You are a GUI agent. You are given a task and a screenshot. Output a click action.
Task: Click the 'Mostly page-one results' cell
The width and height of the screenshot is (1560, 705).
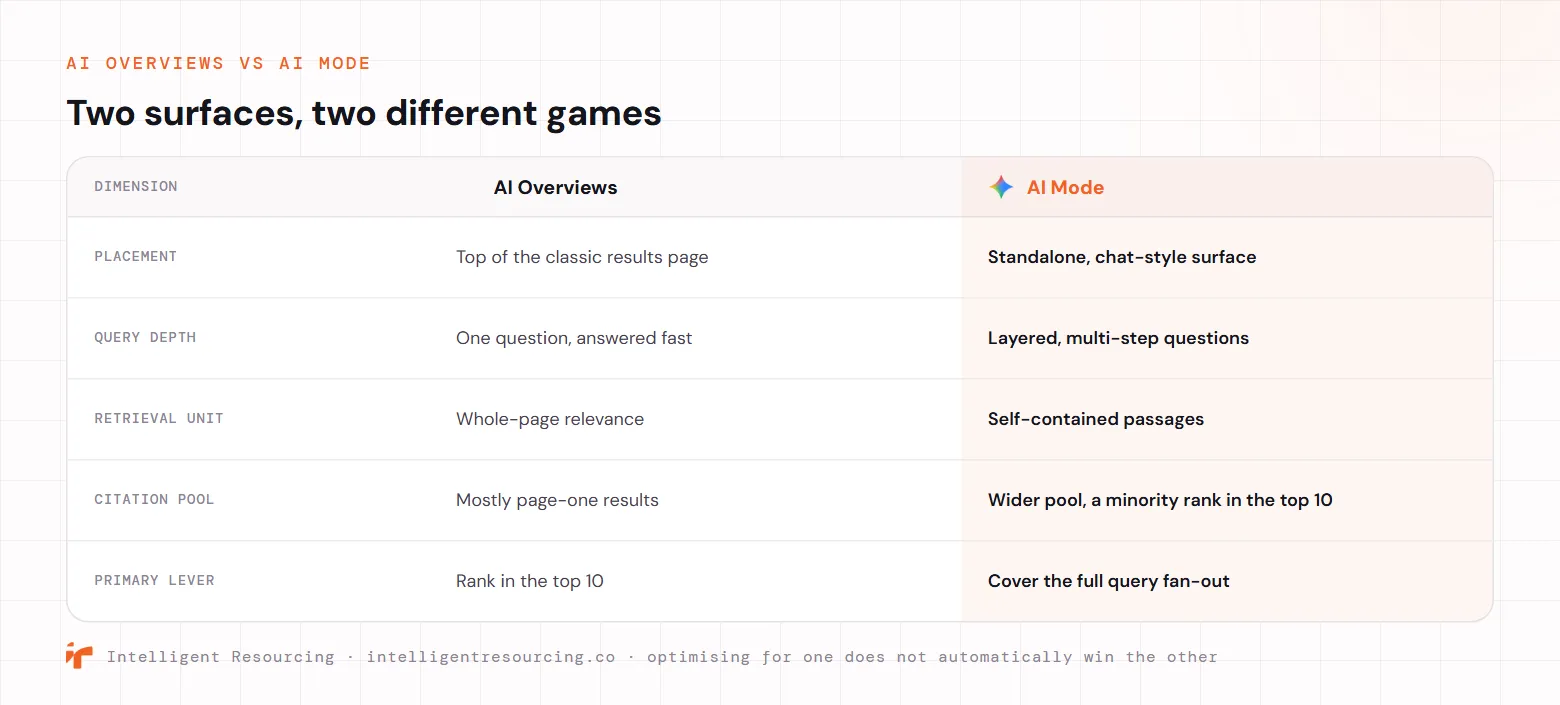(x=557, y=500)
